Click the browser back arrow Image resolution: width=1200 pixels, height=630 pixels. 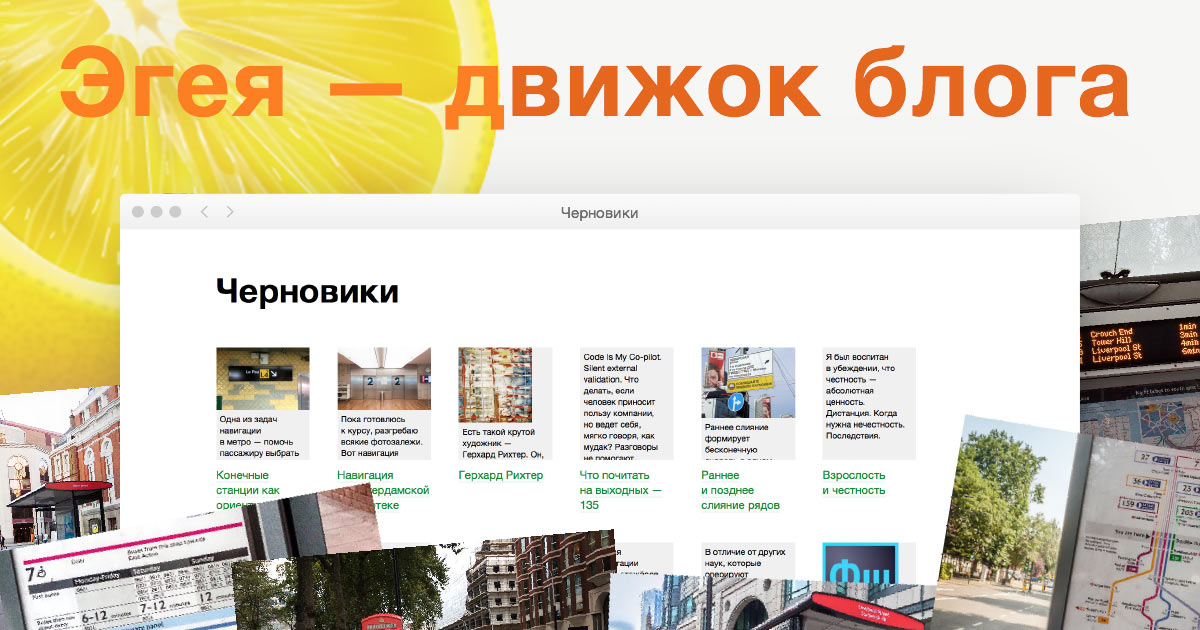[204, 212]
